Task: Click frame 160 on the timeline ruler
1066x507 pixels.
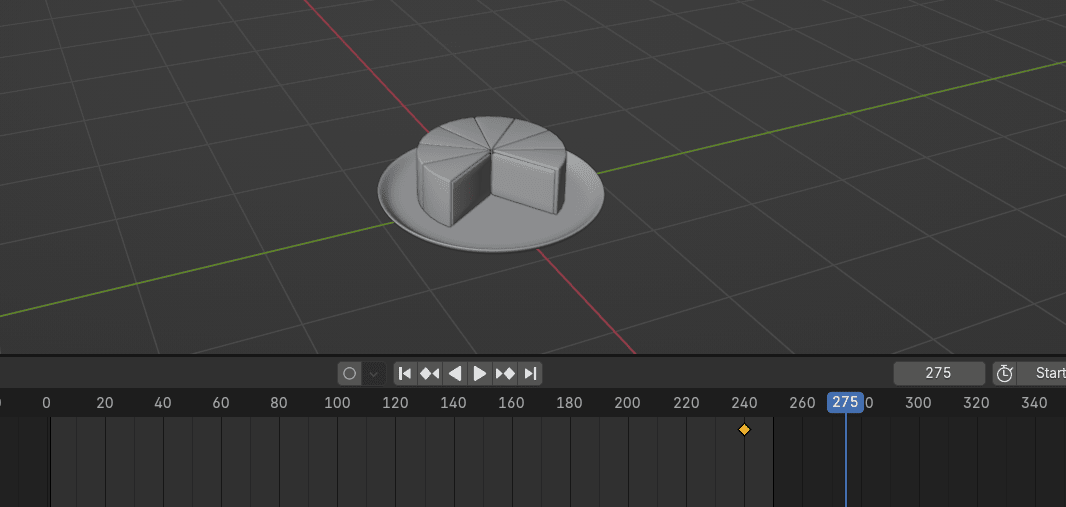Action: point(511,403)
